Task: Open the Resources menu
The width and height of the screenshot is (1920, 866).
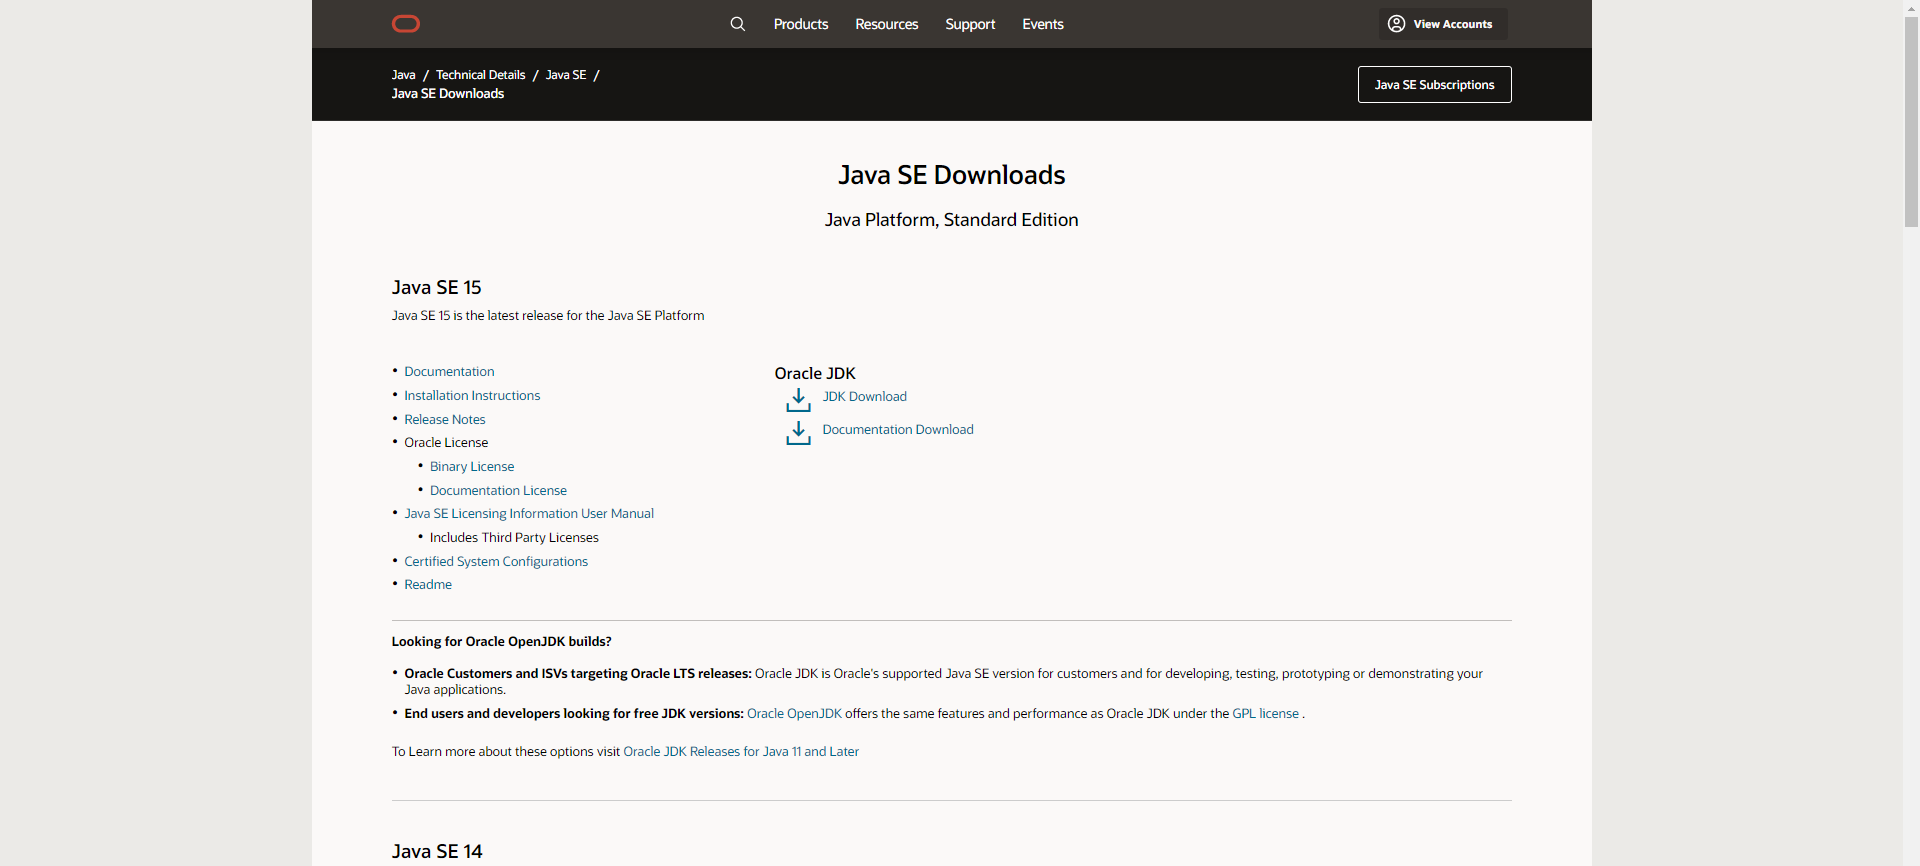Action: [x=887, y=24]
